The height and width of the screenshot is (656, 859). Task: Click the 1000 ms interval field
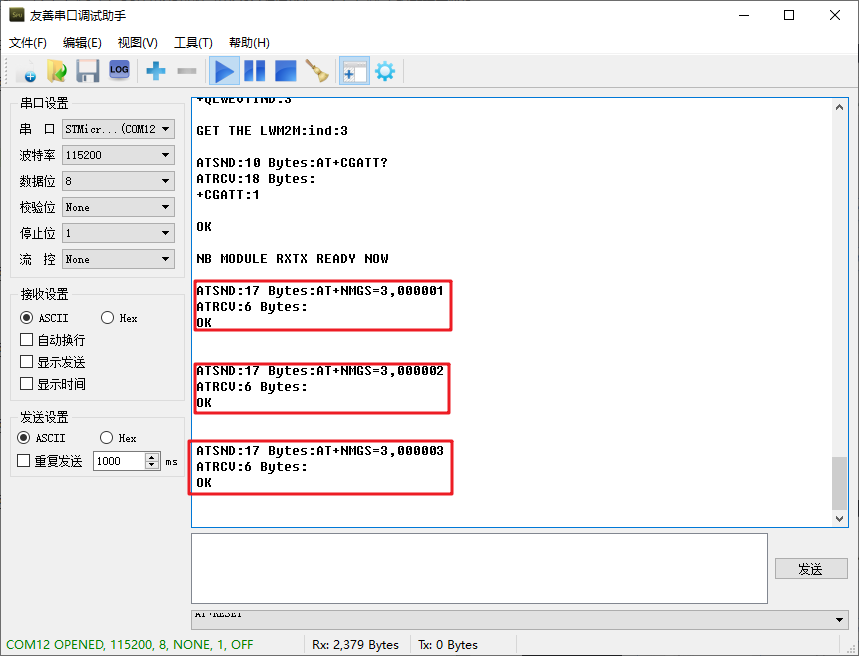(x=119, y=461)
